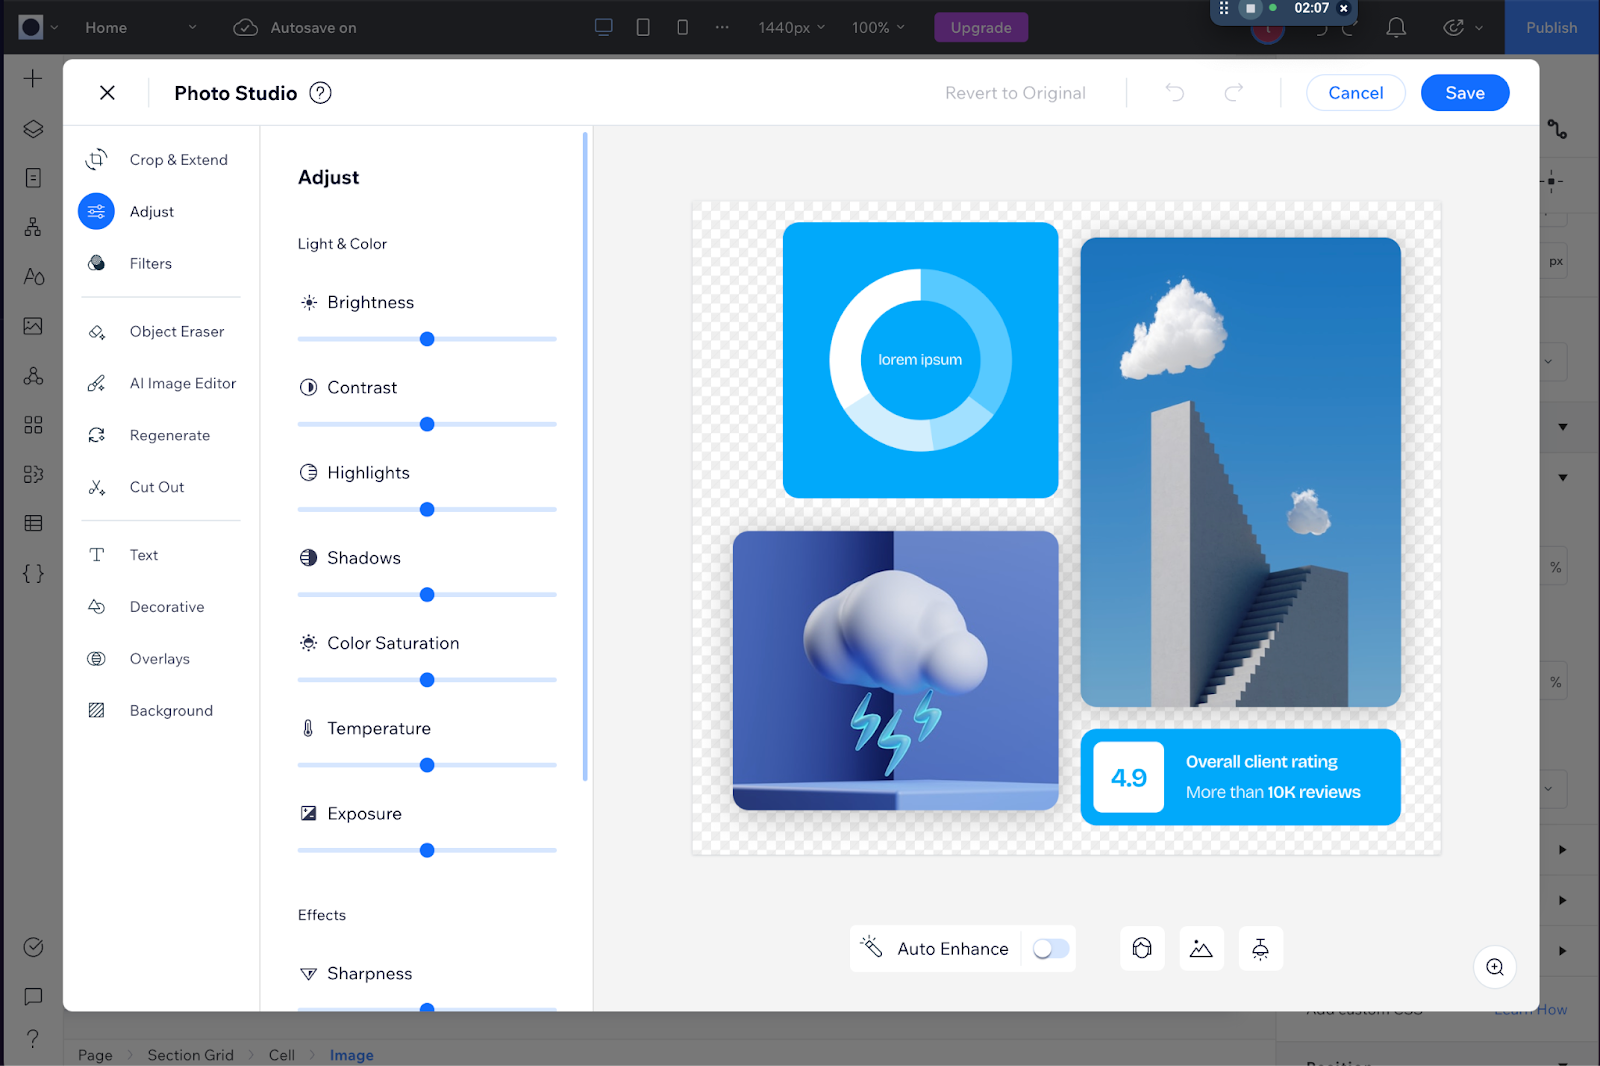Click the notifications bell icon

pos(1396,28)
